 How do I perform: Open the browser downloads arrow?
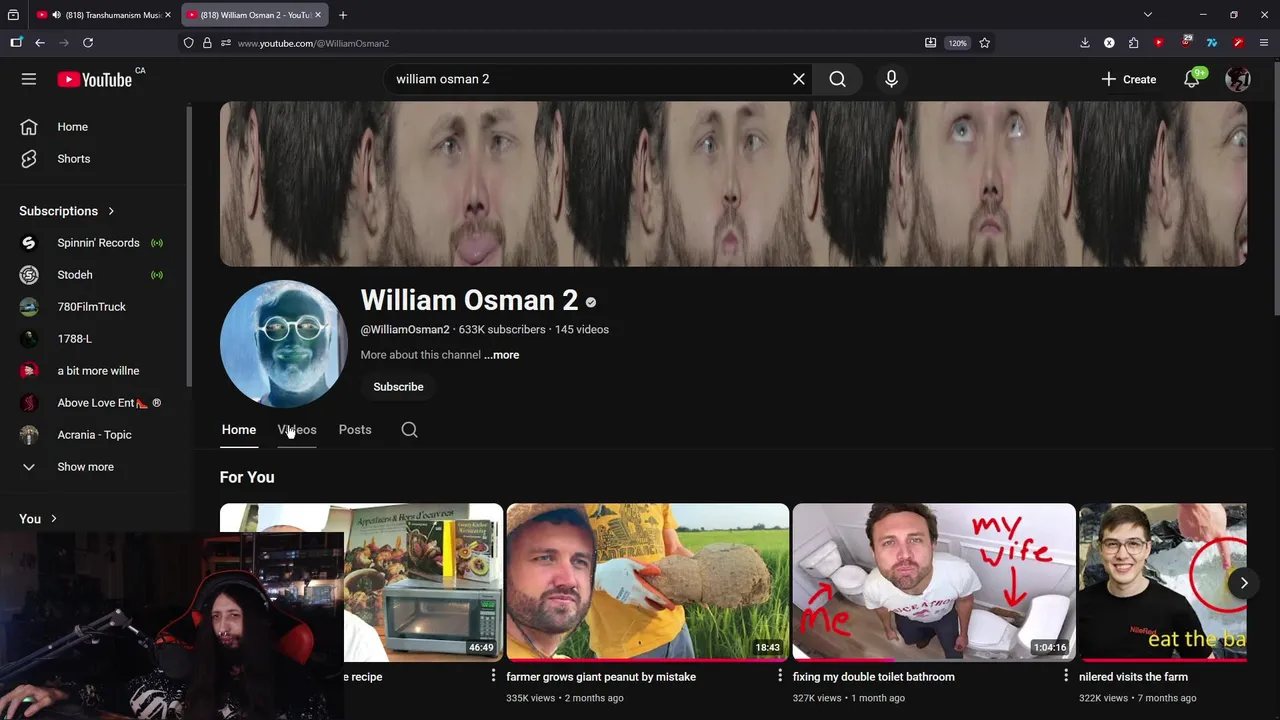pos(1085,43)
